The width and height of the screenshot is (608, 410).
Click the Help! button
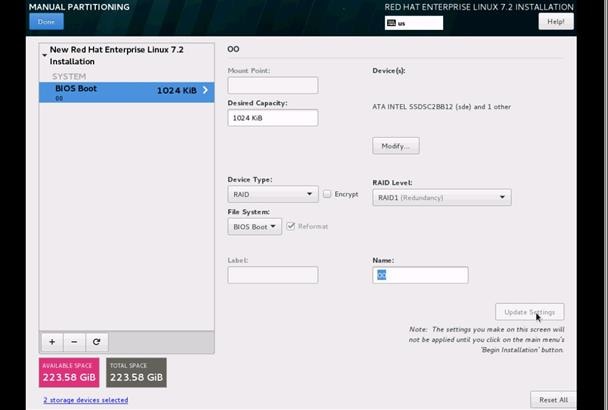pyautogui.click(x=556, y=21)
